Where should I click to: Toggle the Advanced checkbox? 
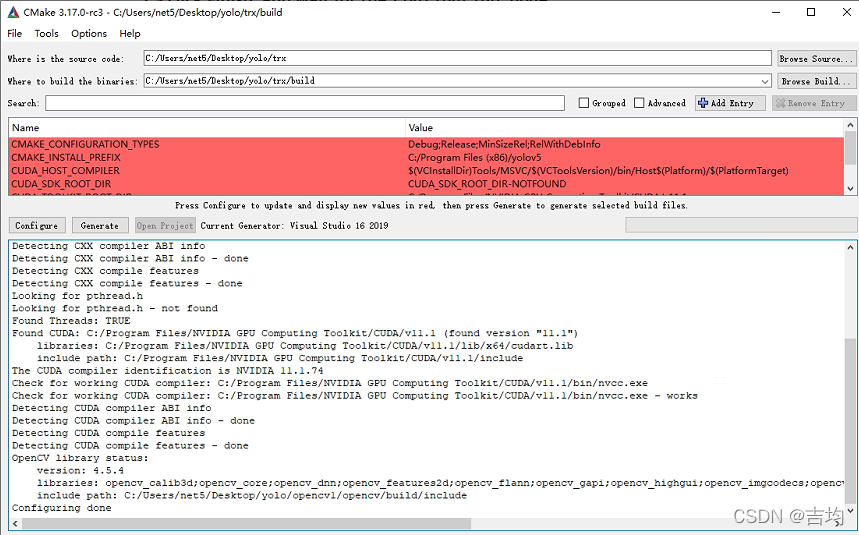(x=639, y=103)
